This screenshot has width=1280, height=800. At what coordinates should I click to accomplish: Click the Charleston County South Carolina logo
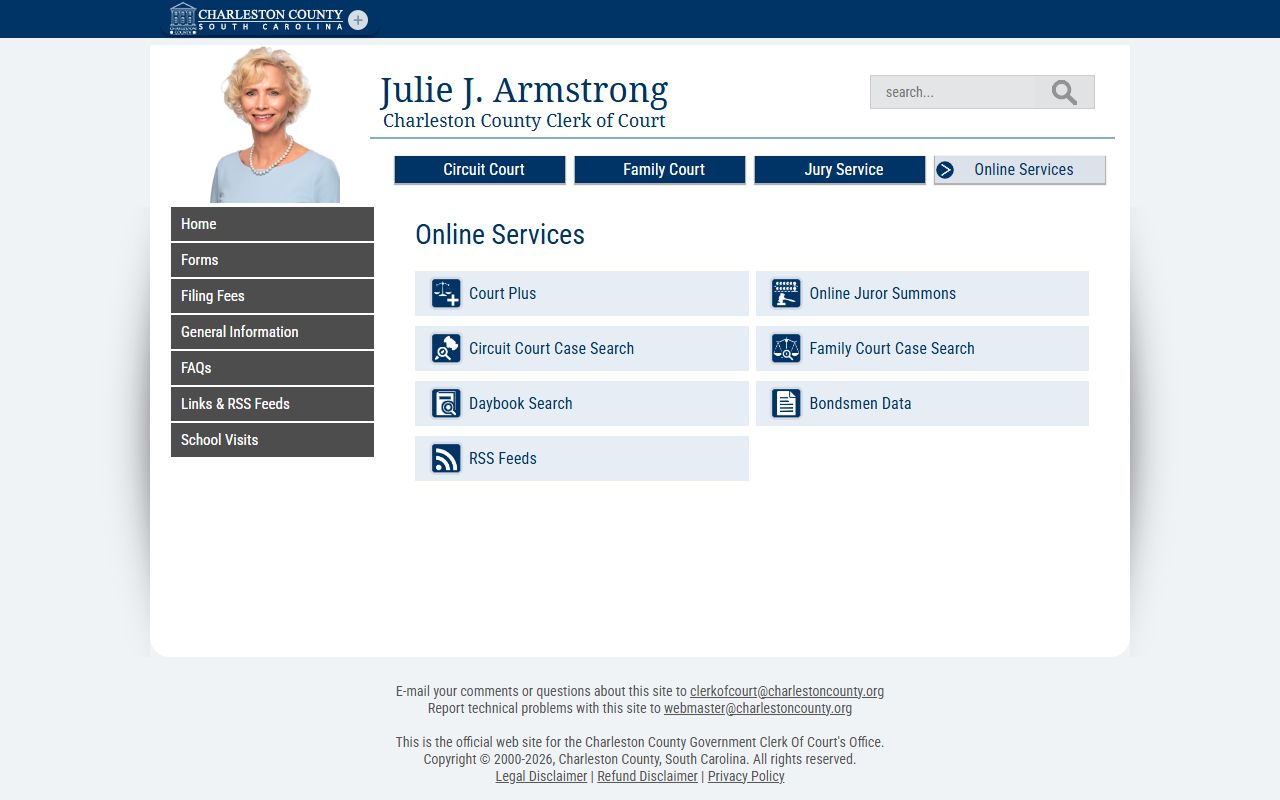click(x=256, y=18)
